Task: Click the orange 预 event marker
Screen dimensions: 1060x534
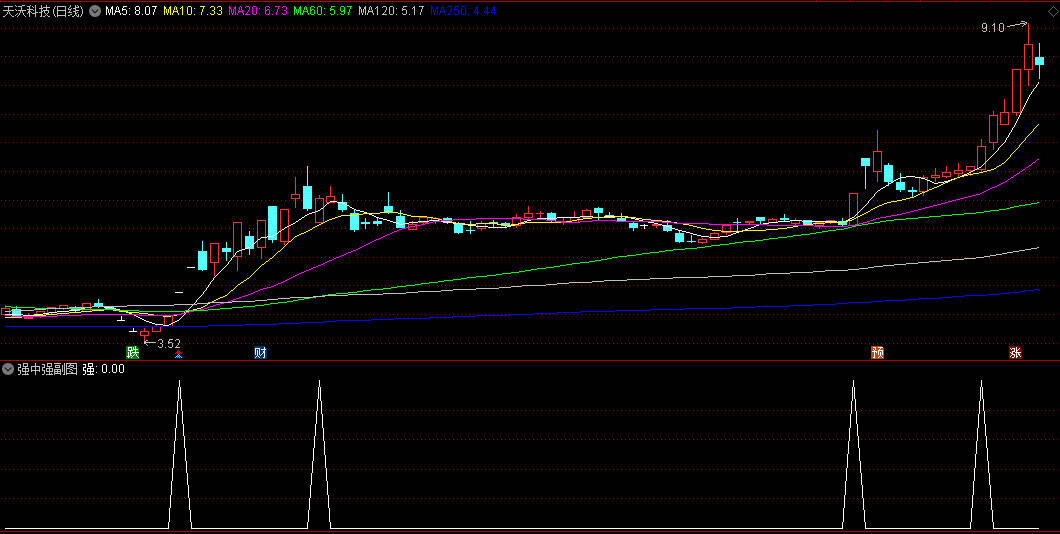Action: (877, 352)
